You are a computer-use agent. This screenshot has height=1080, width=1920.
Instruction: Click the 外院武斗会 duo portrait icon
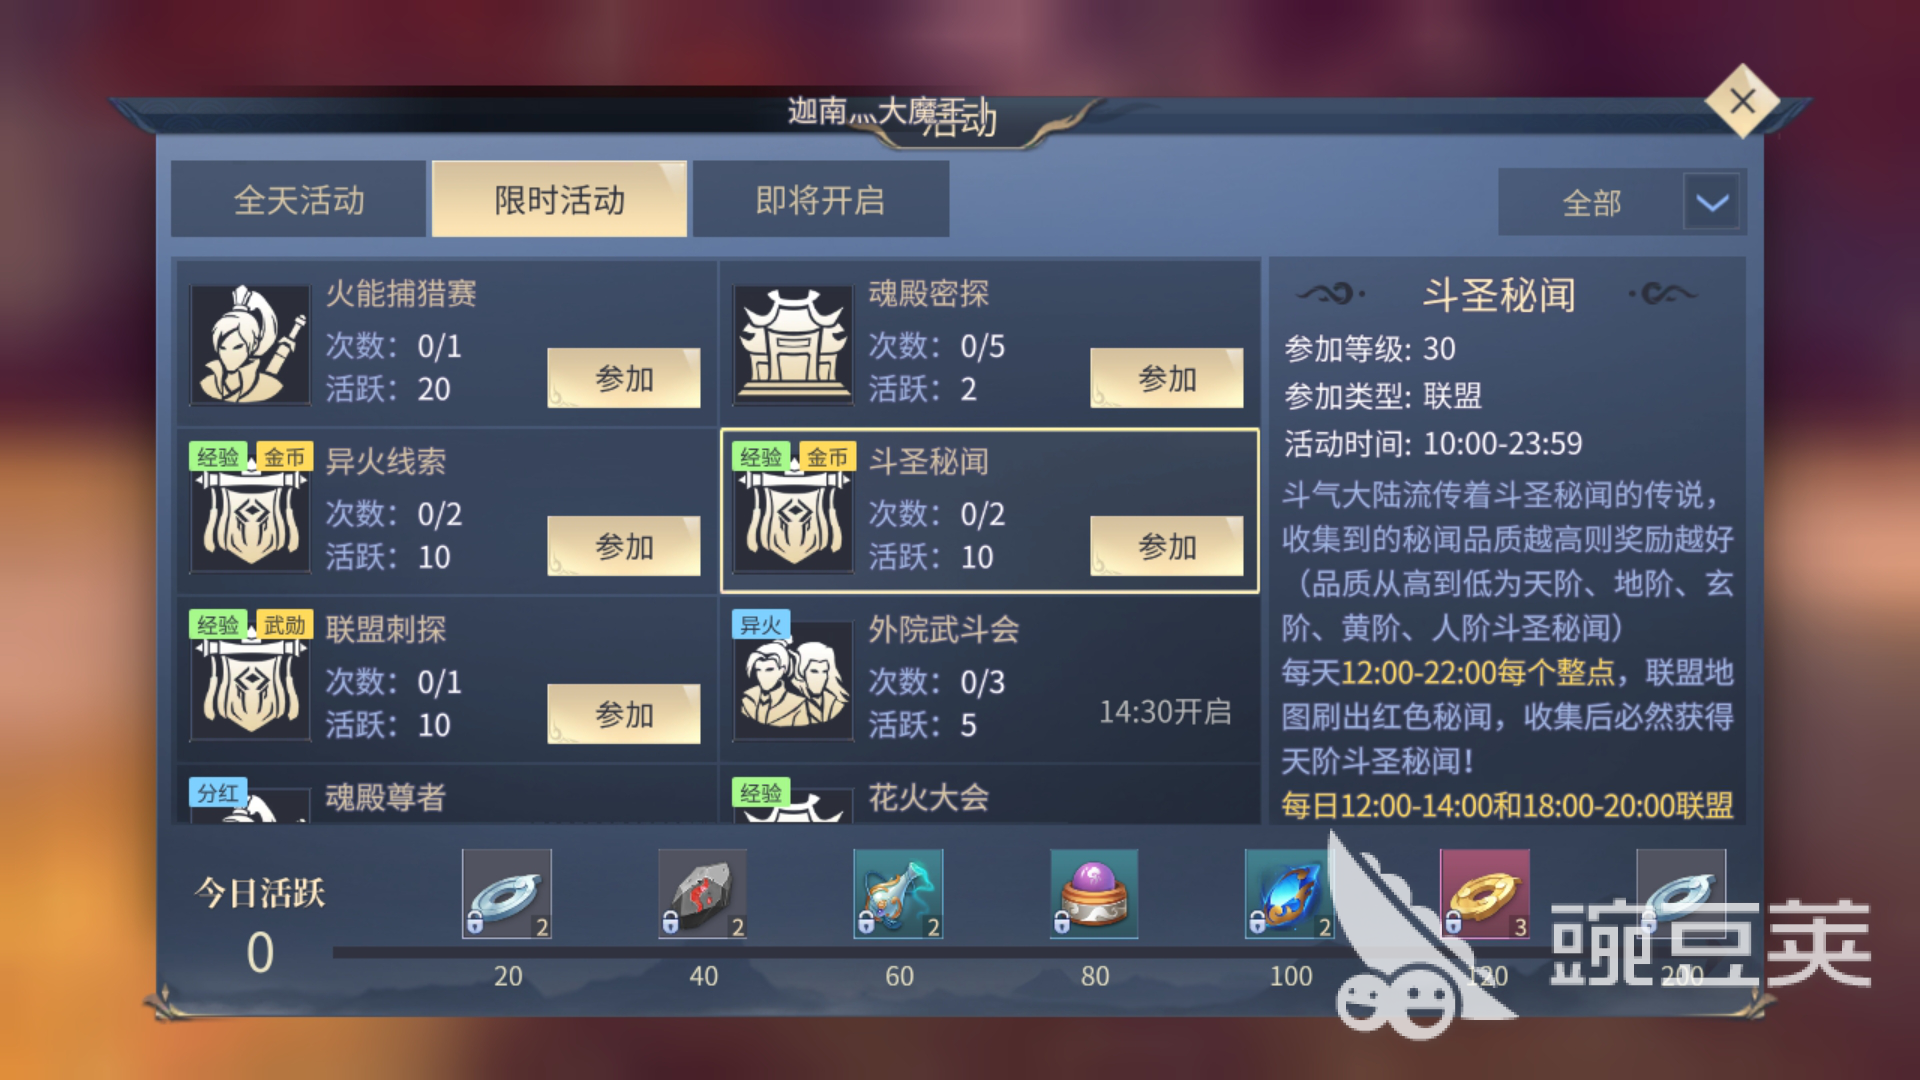[x=793, y=681]
